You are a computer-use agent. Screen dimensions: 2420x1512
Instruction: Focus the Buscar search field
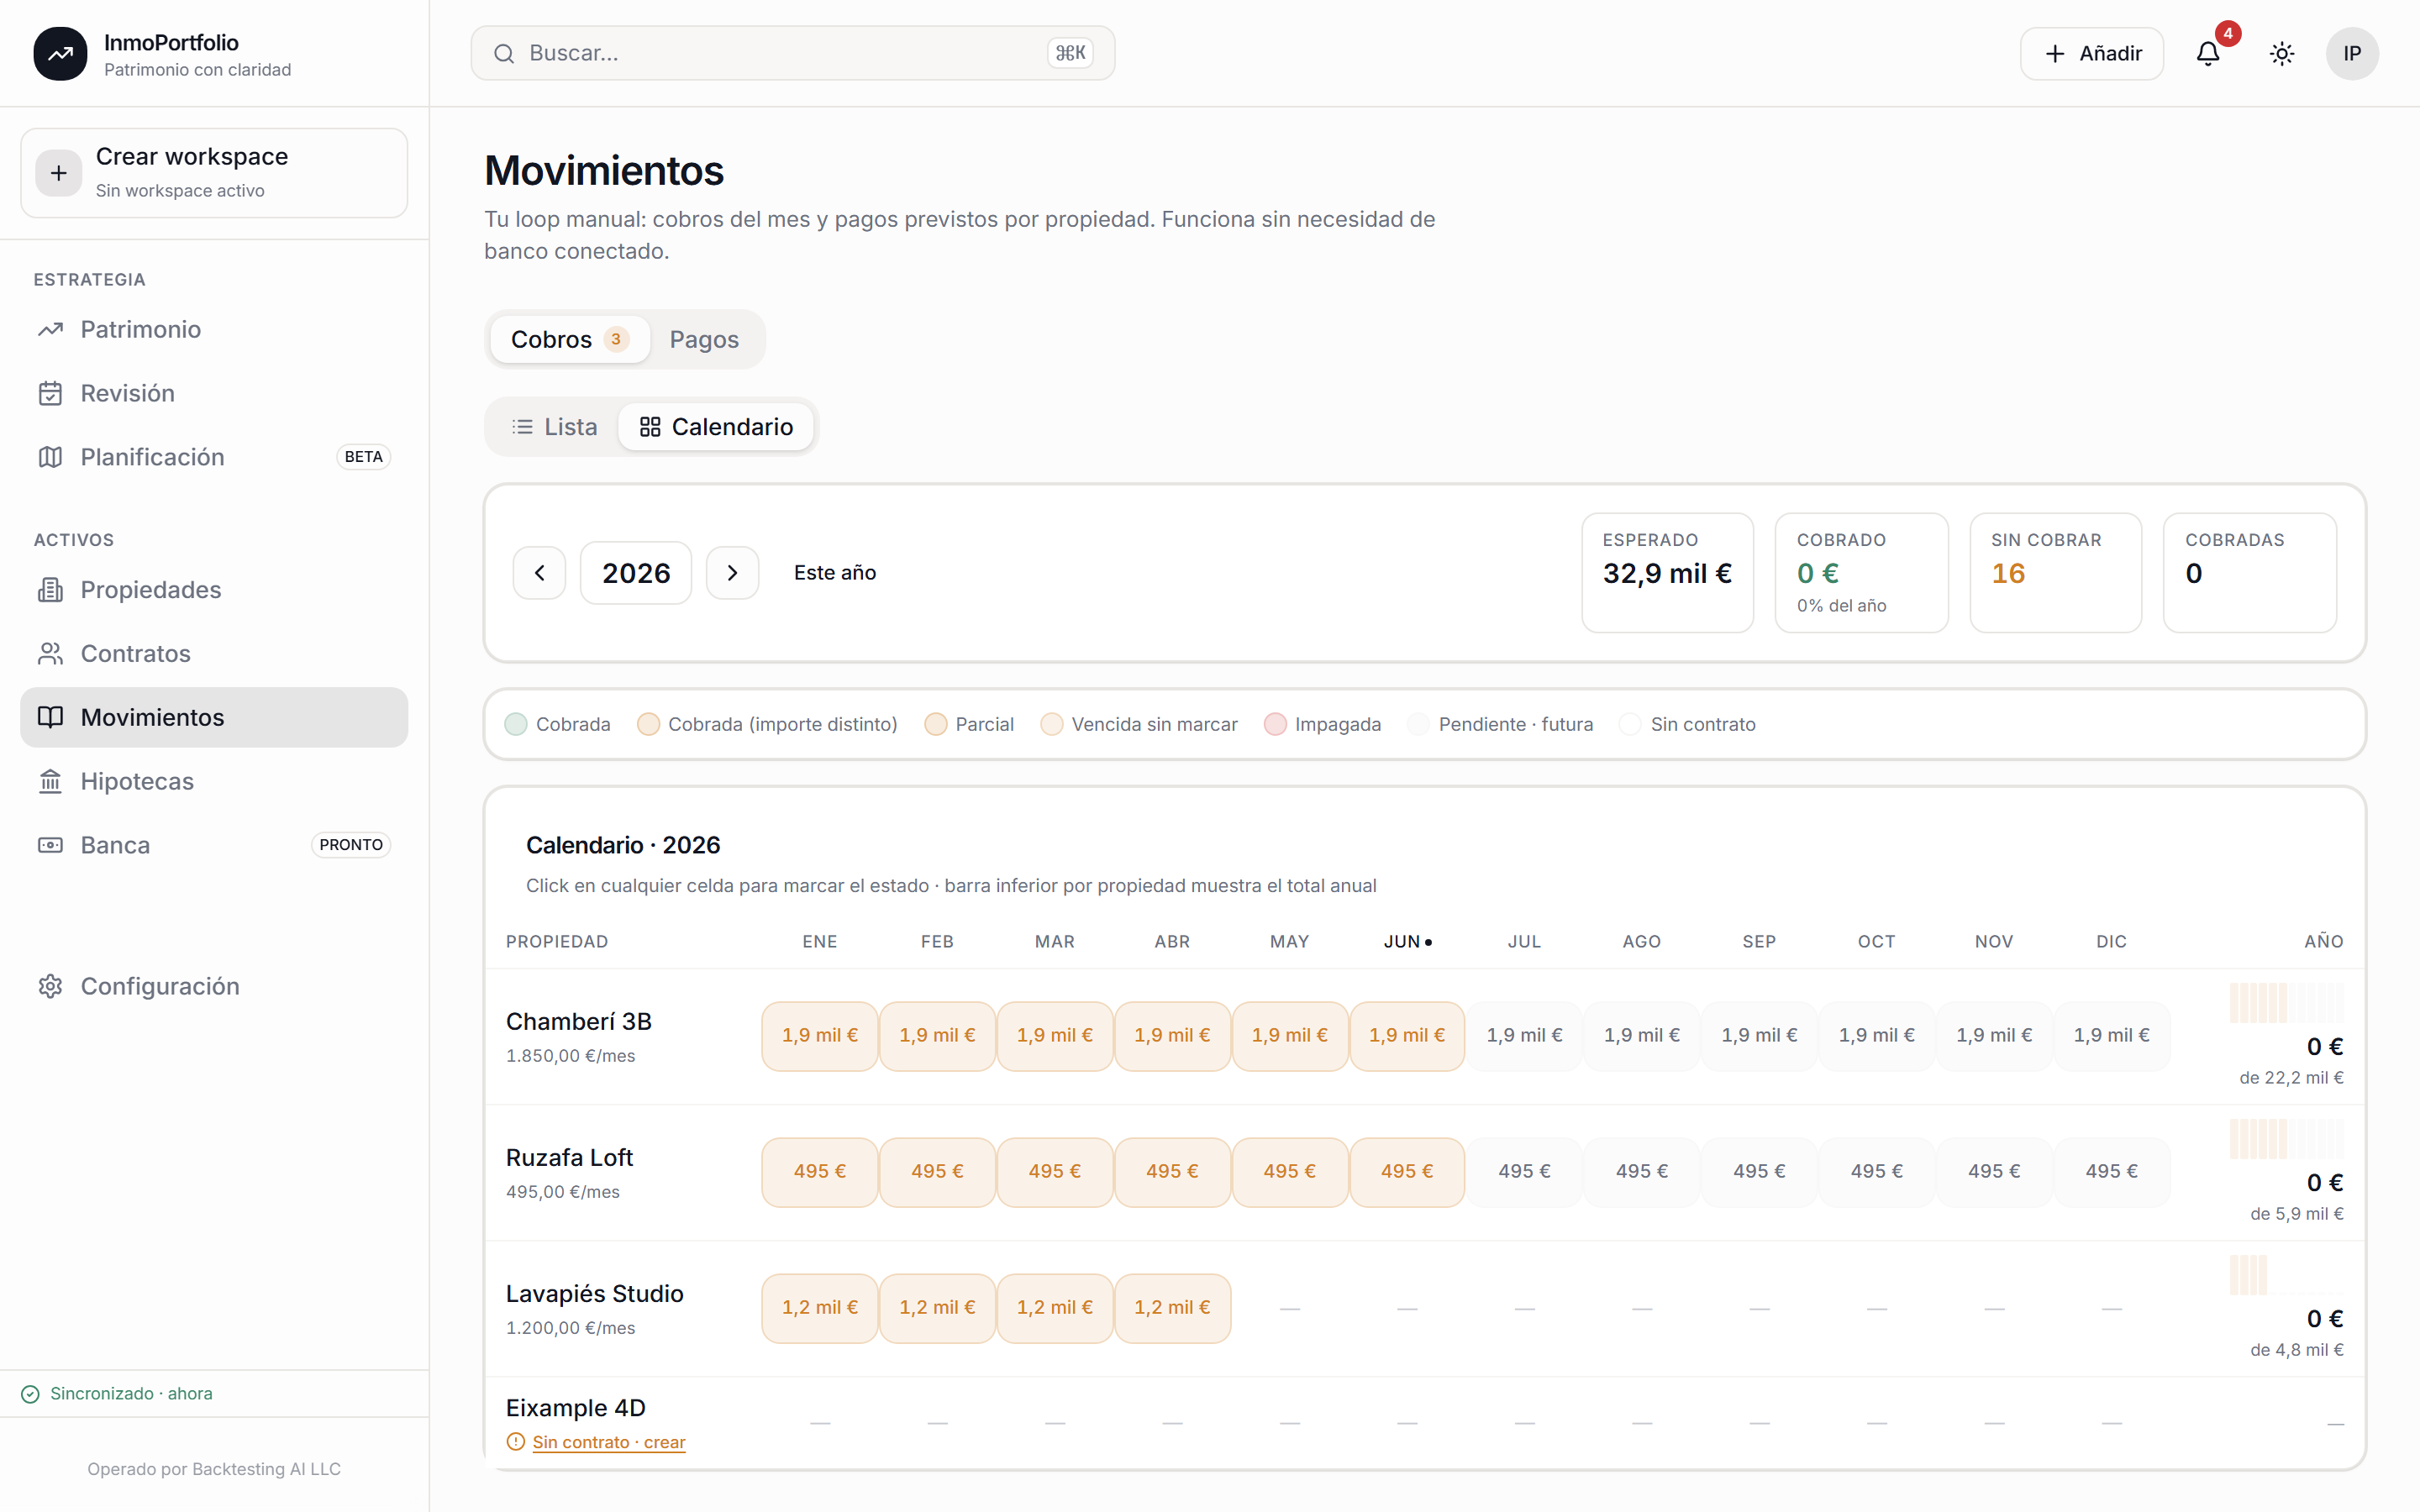pos(793,53)
